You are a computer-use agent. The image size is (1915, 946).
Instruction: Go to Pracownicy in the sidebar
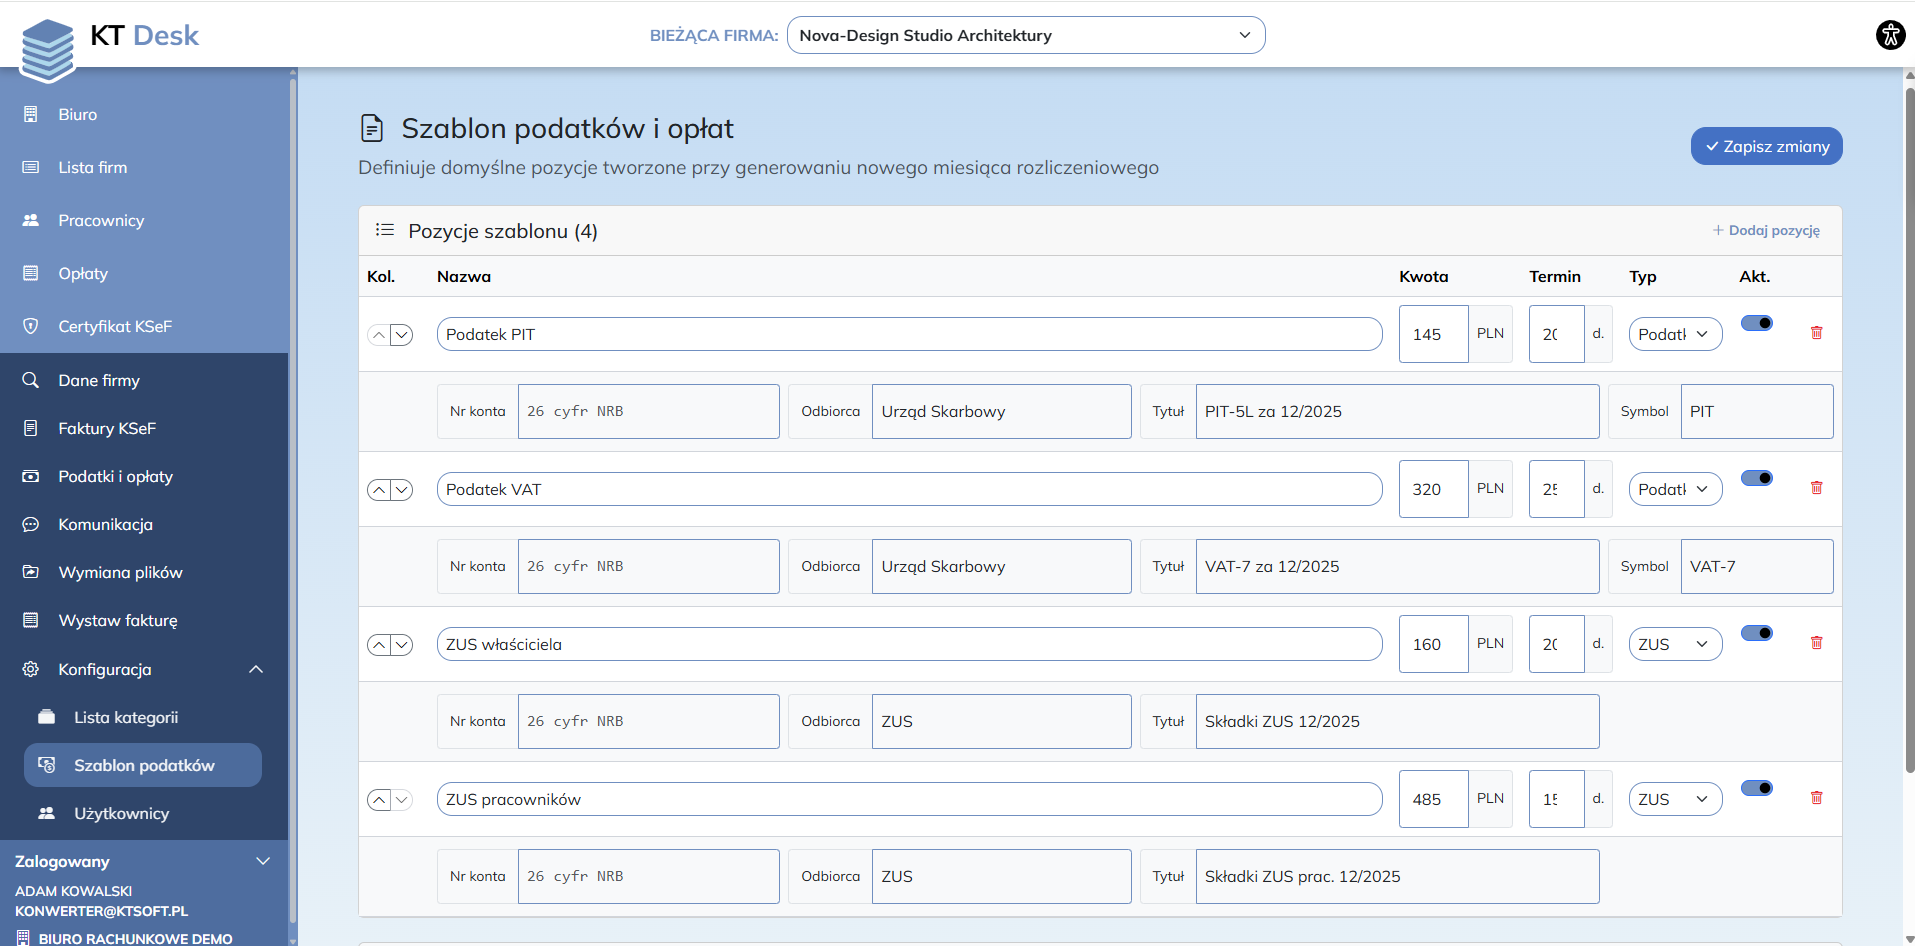click(101, 220)
